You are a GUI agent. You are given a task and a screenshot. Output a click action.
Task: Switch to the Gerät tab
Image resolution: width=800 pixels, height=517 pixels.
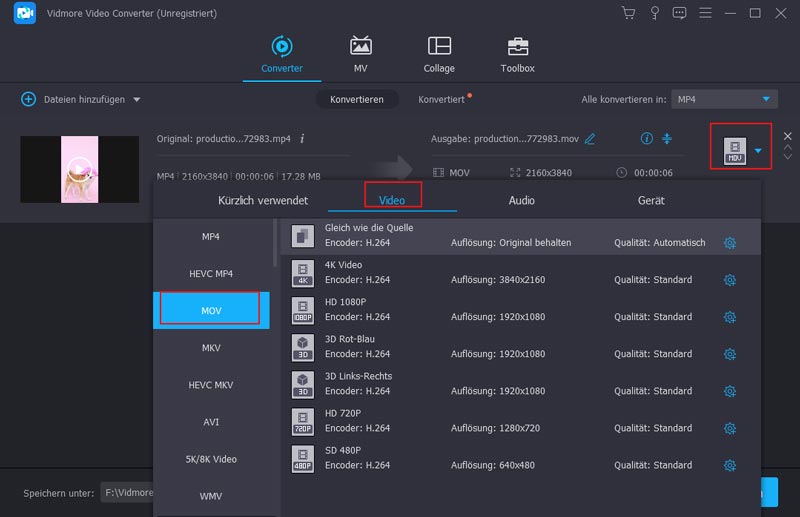[x=651, y=200]
